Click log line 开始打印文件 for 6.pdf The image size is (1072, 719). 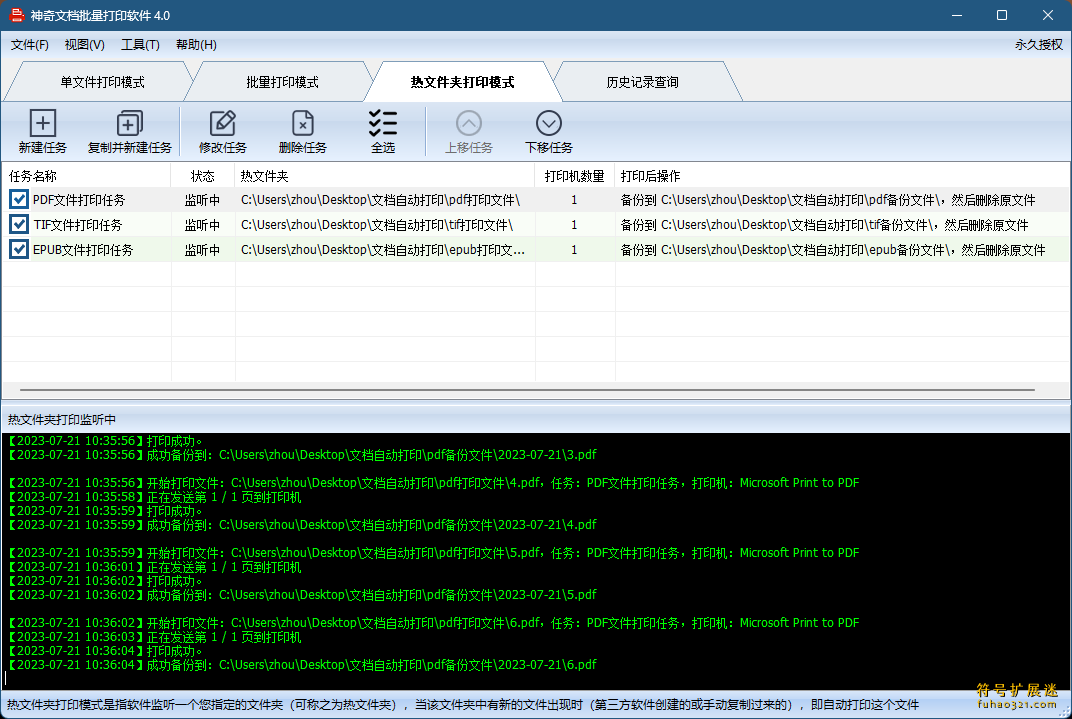coord(433,623)
